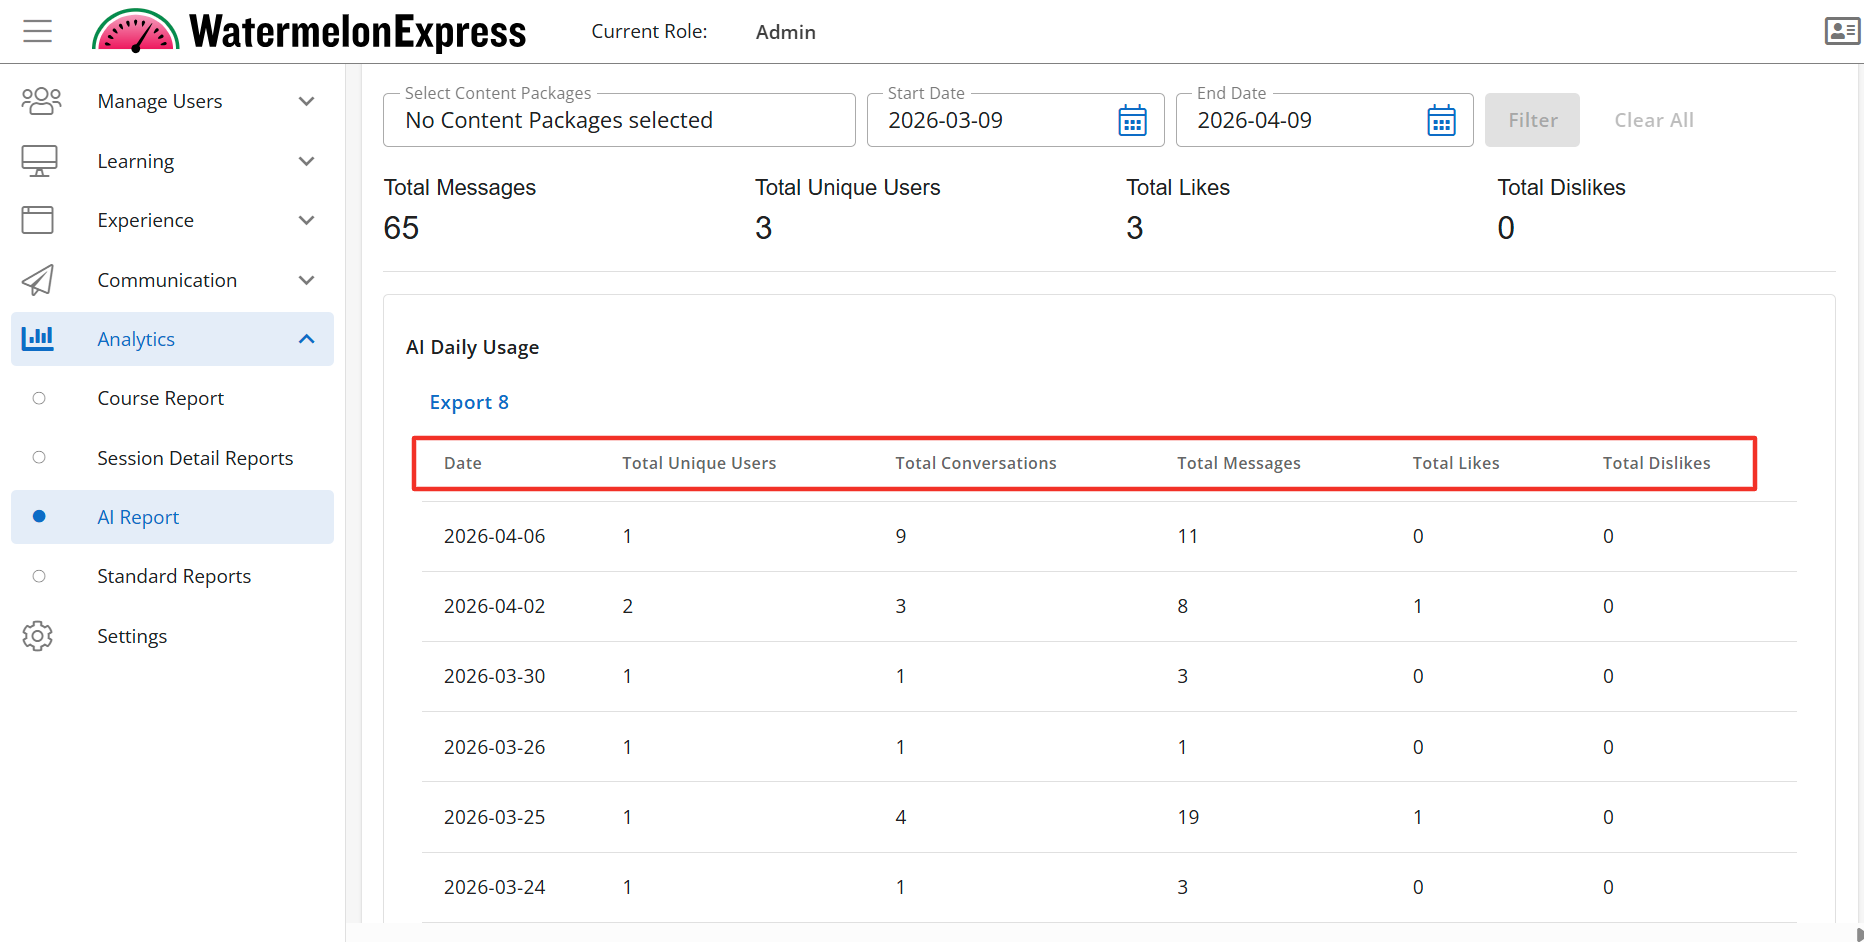
Task: Open the End Date calendar picker
Action: pyautogui.click(x=1441, y=121)
